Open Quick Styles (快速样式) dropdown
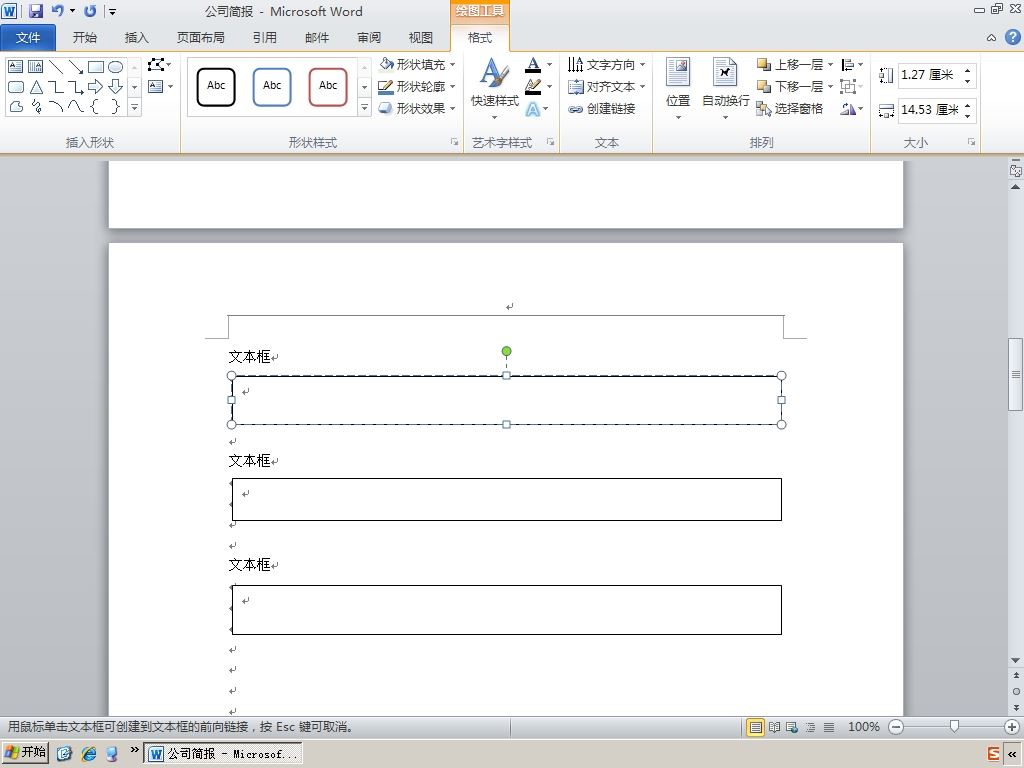The image size is (1024, 768). (x=494, y=89)
